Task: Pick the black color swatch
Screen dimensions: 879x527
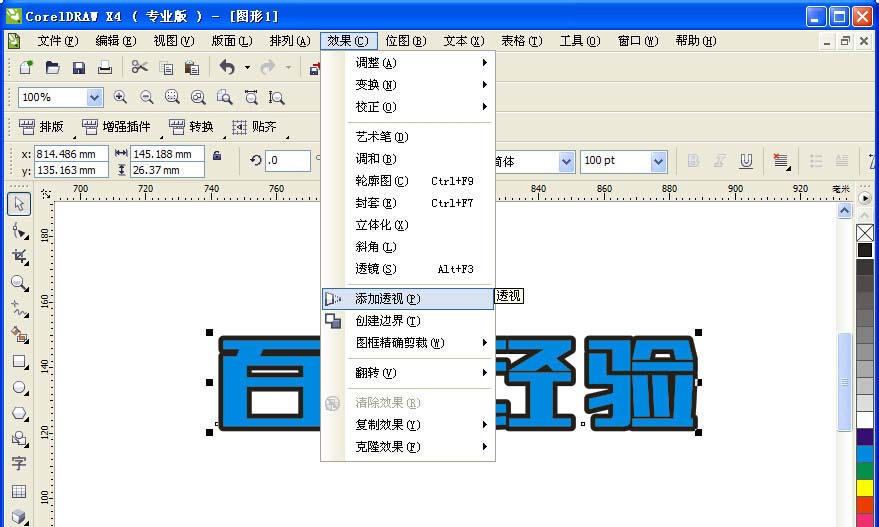Action: 865,251
